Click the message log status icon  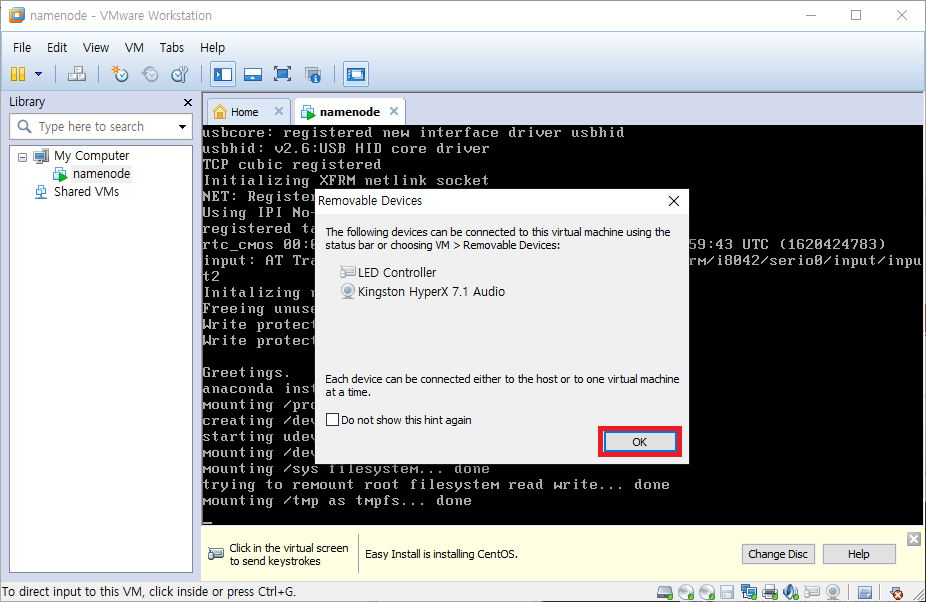coord(865,593)
